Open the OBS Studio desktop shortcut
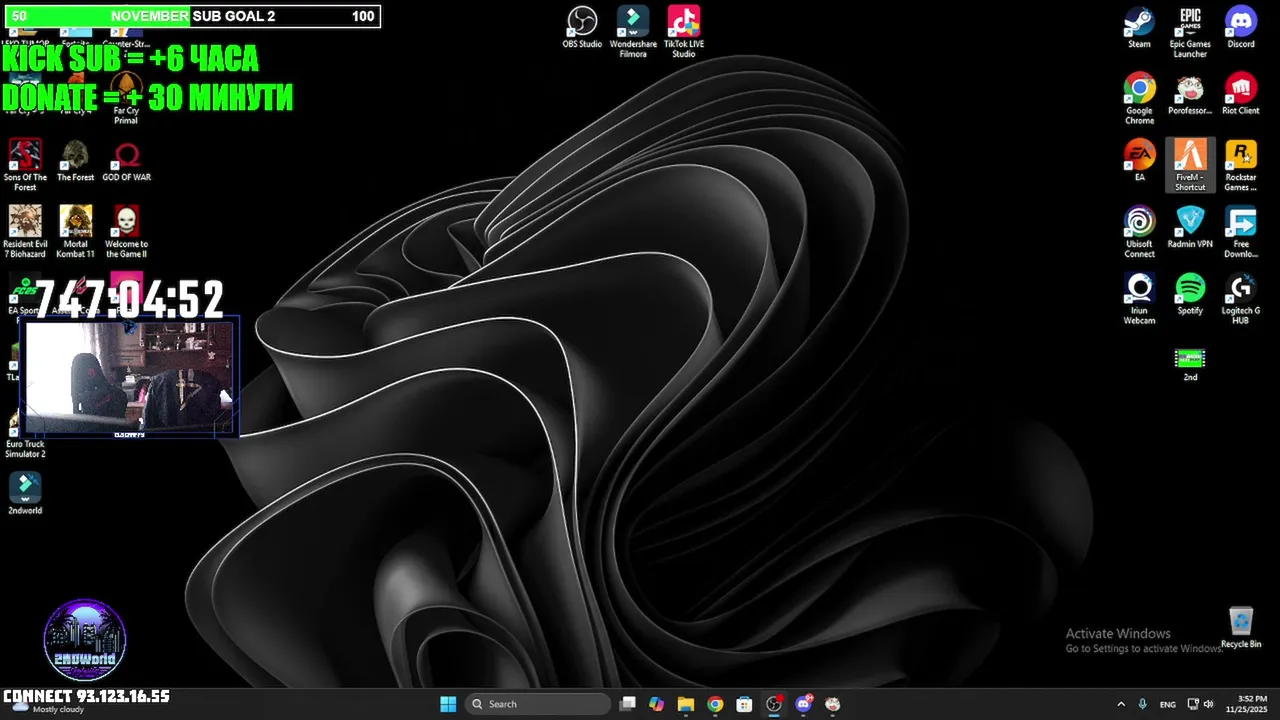Screen dimensions: 1280x720 pyautogui.click(x=582, y=28)
